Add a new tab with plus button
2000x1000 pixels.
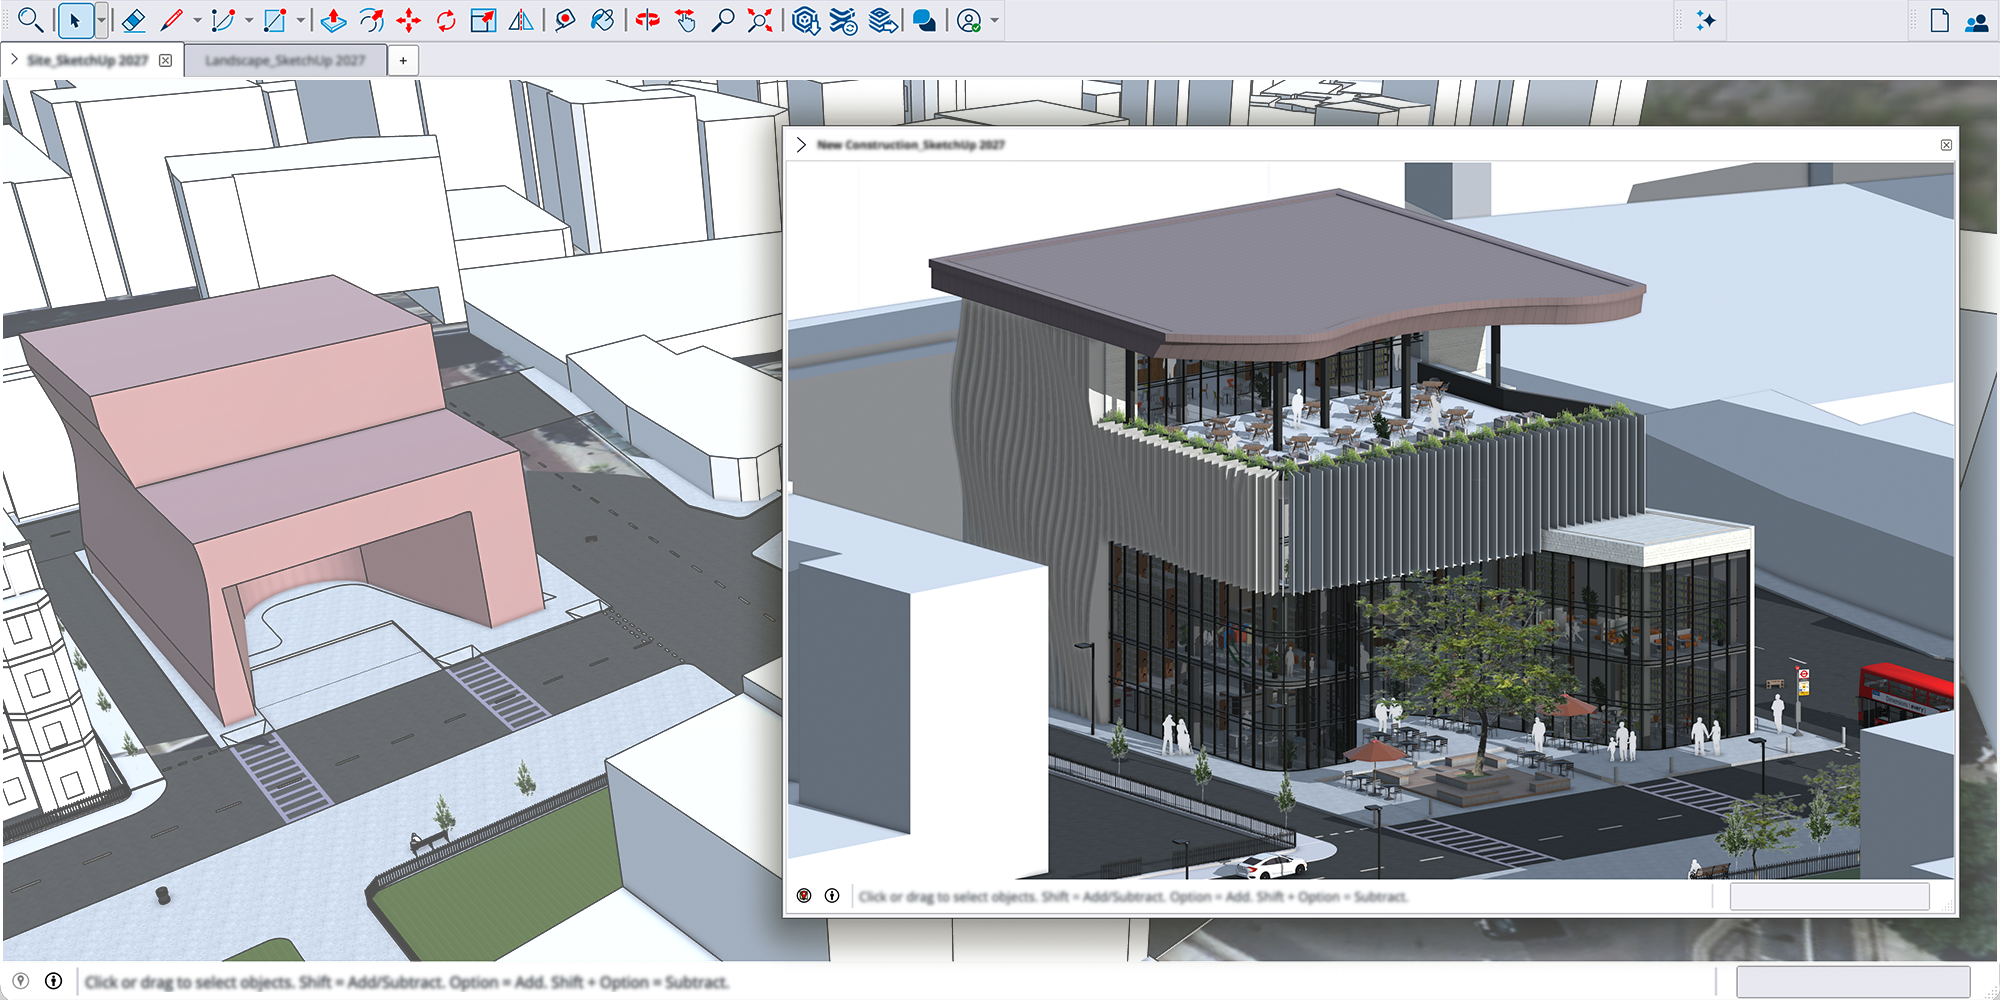pyautogui.click(x=403, y=61)
